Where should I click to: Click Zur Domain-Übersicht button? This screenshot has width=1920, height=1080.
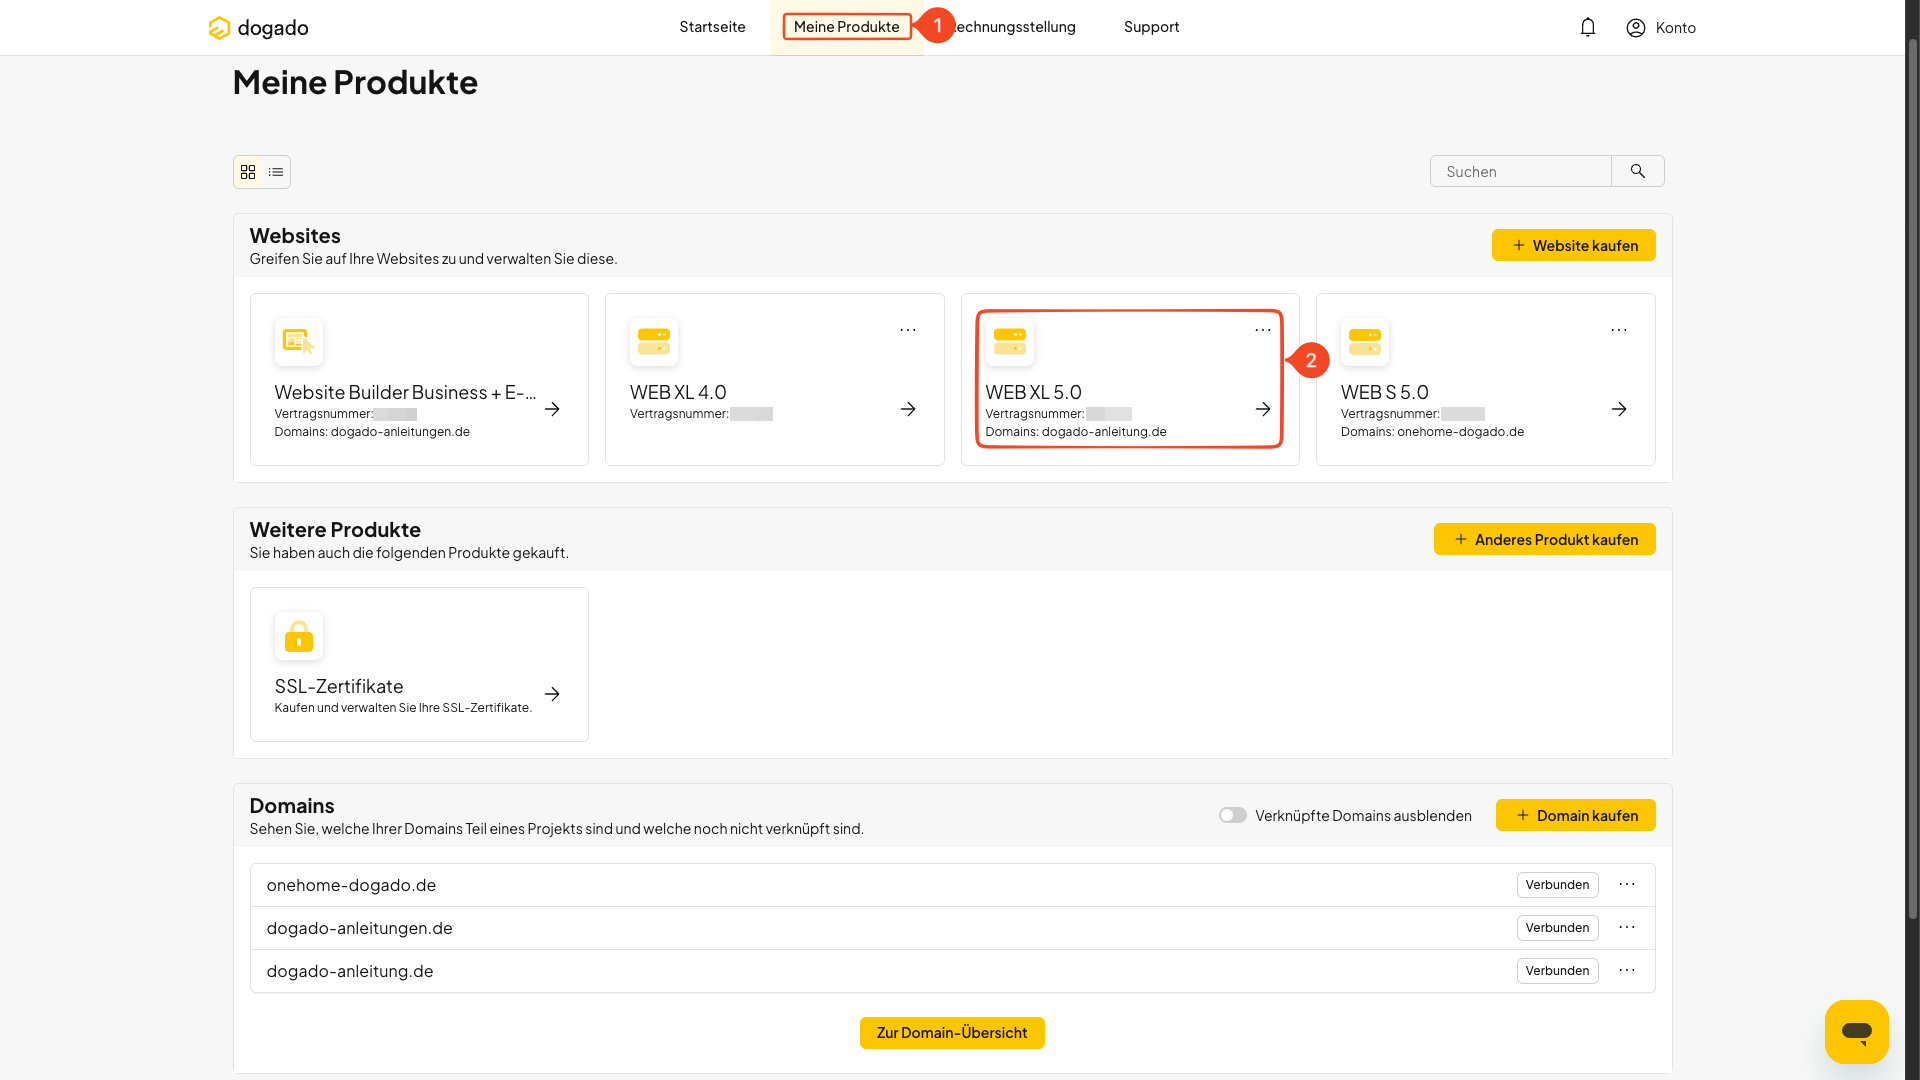pyautogui.click(x=952, y=1033)
